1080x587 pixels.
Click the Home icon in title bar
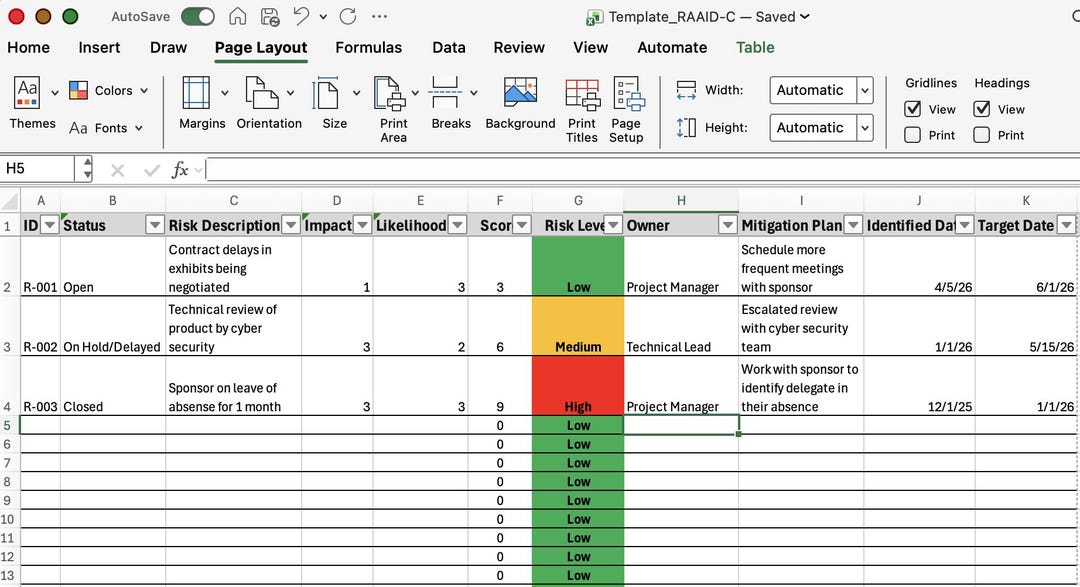(238, 17)
